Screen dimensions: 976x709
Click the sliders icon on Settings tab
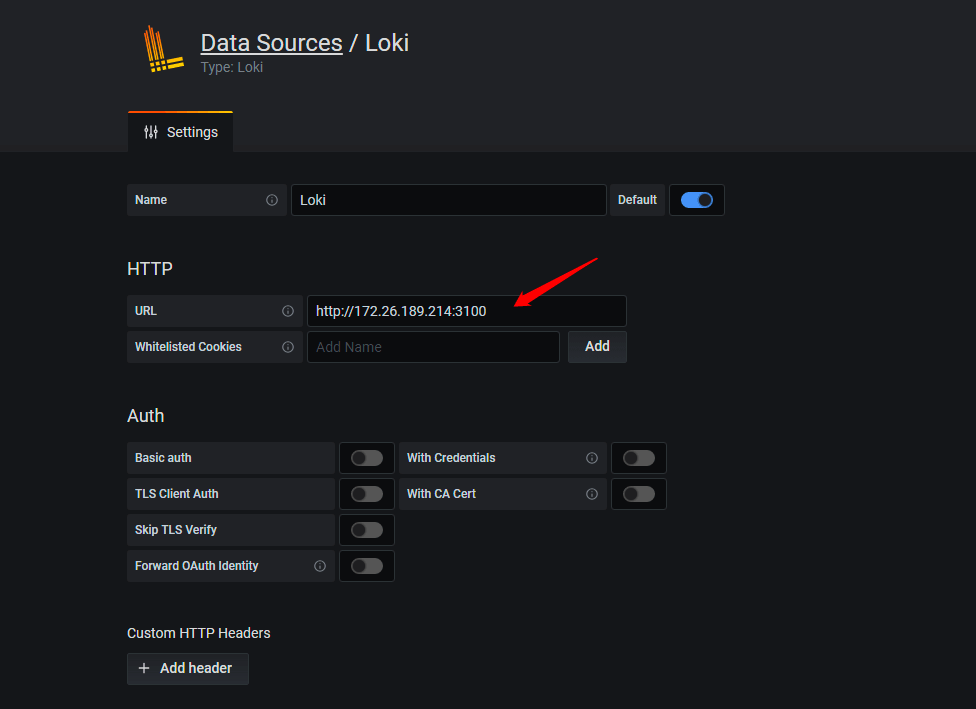tap(151, 132)
